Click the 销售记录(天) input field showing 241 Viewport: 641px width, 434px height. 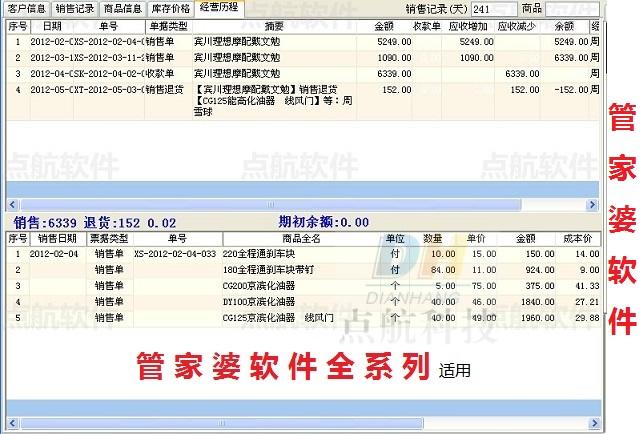tap(494, 9)
